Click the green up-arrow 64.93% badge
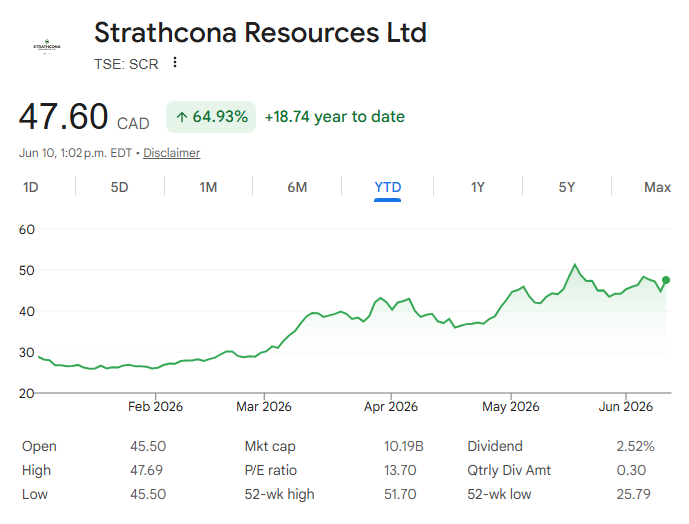Screen dimensions: 689x524 [x=211, y=117]
